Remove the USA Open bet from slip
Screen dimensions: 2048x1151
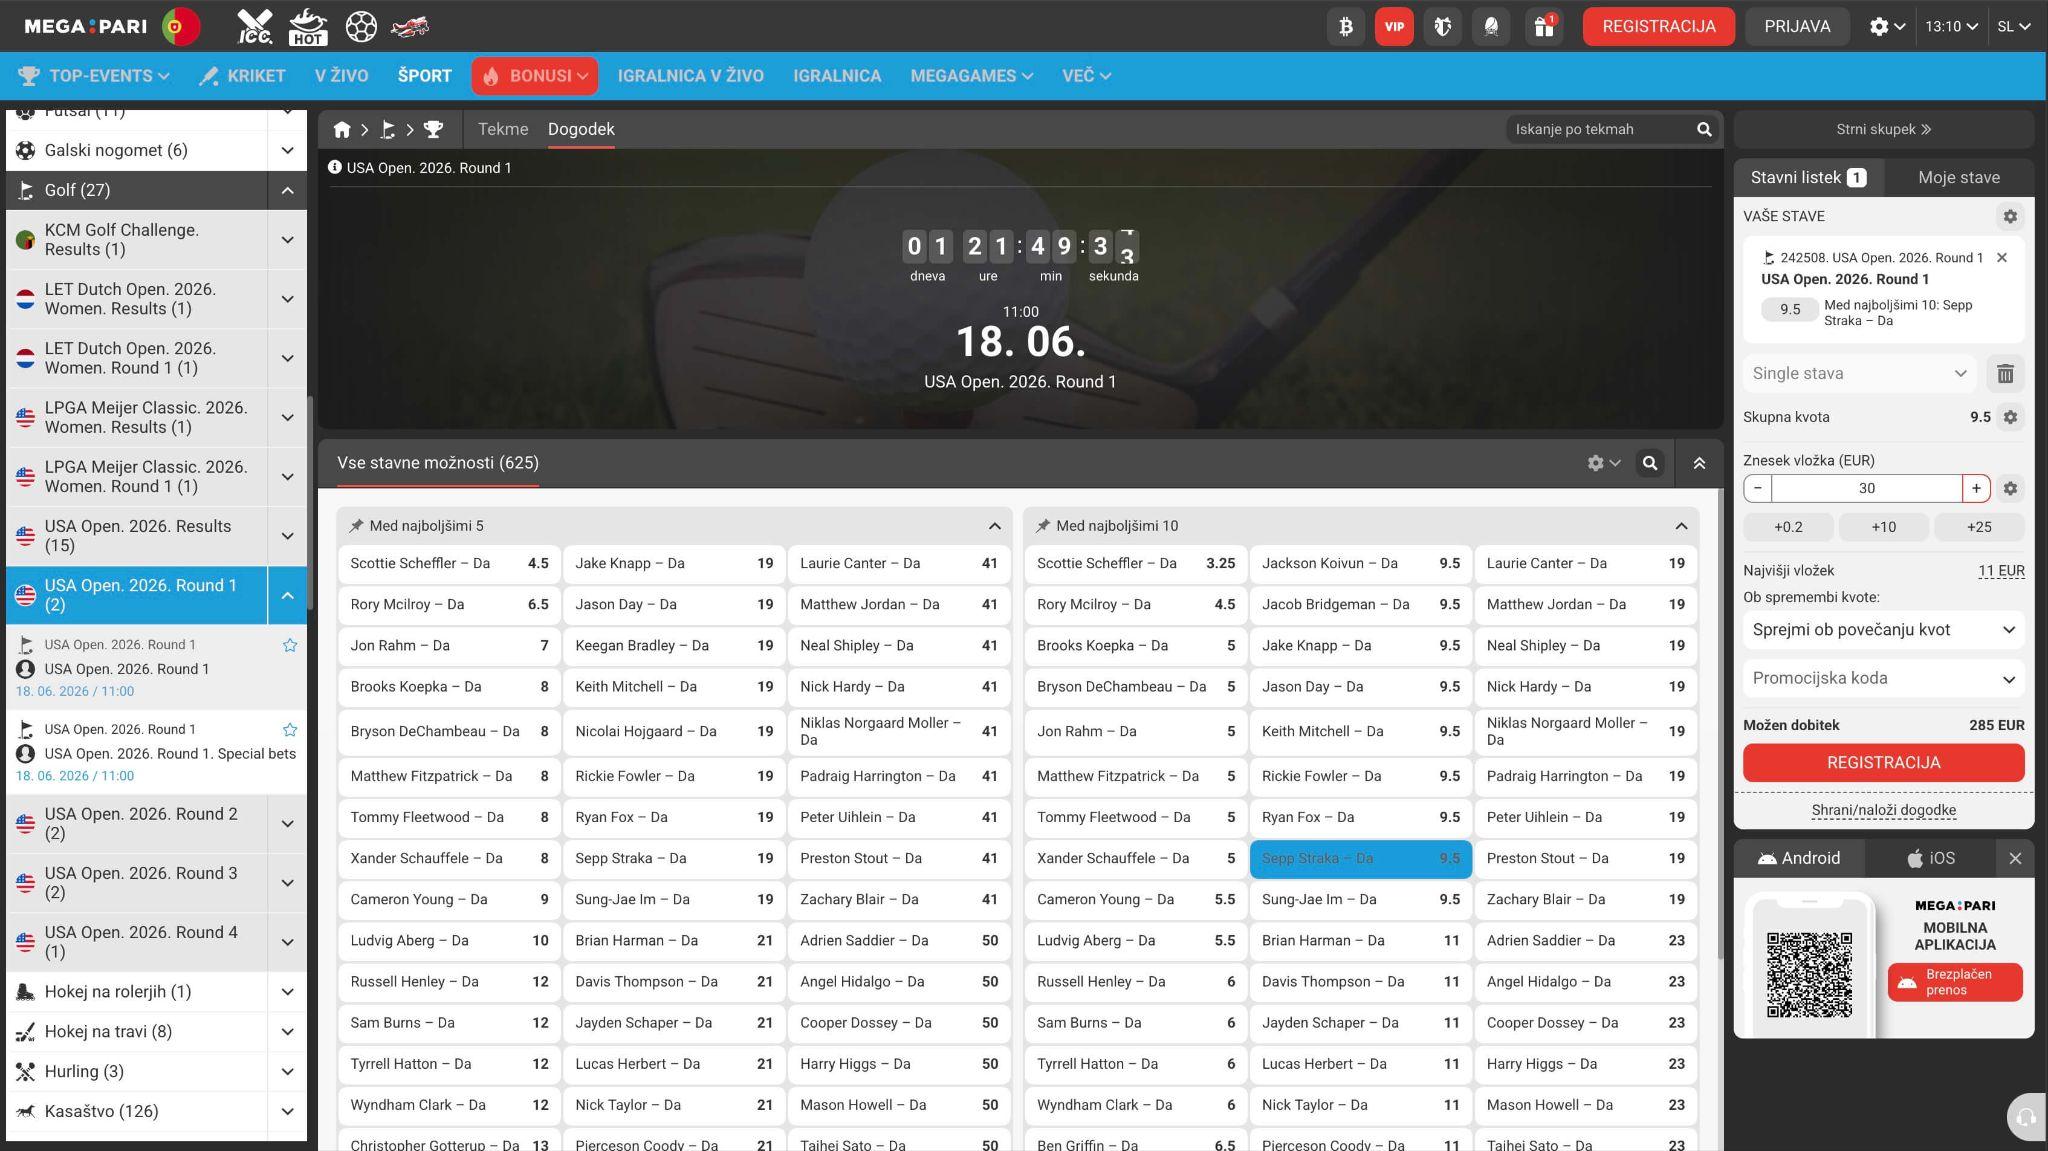(2002, 257)
